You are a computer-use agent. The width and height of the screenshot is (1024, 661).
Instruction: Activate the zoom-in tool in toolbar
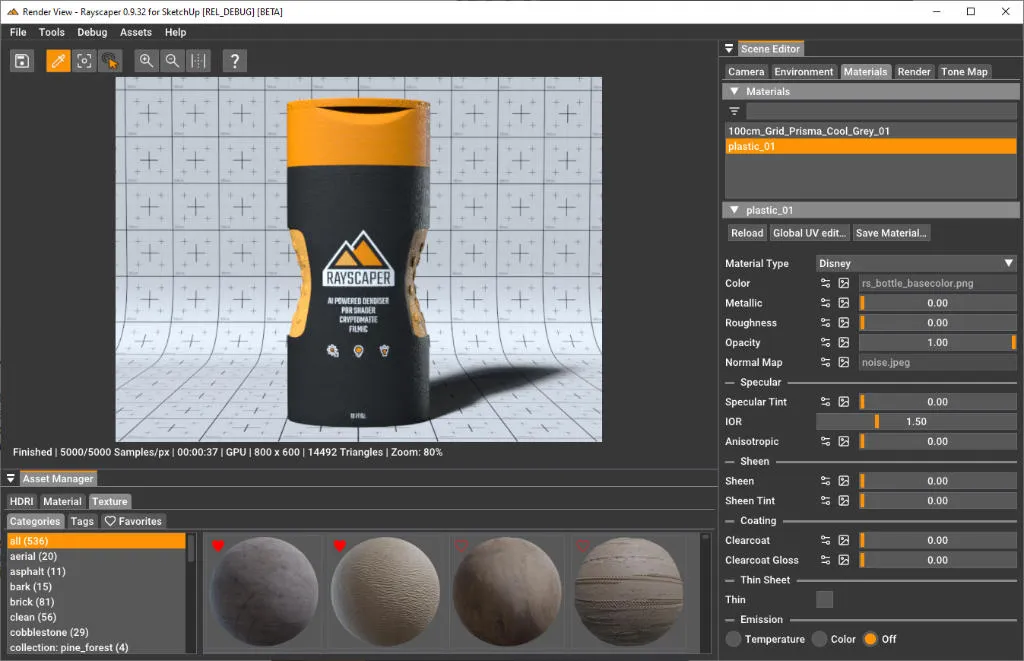[146, 61]
